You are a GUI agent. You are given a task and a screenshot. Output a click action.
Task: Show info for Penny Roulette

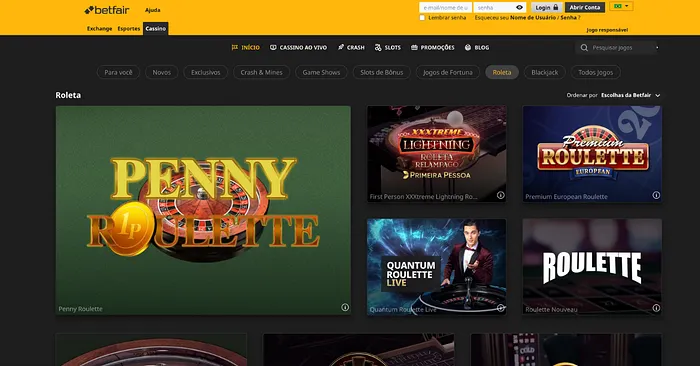345,307
